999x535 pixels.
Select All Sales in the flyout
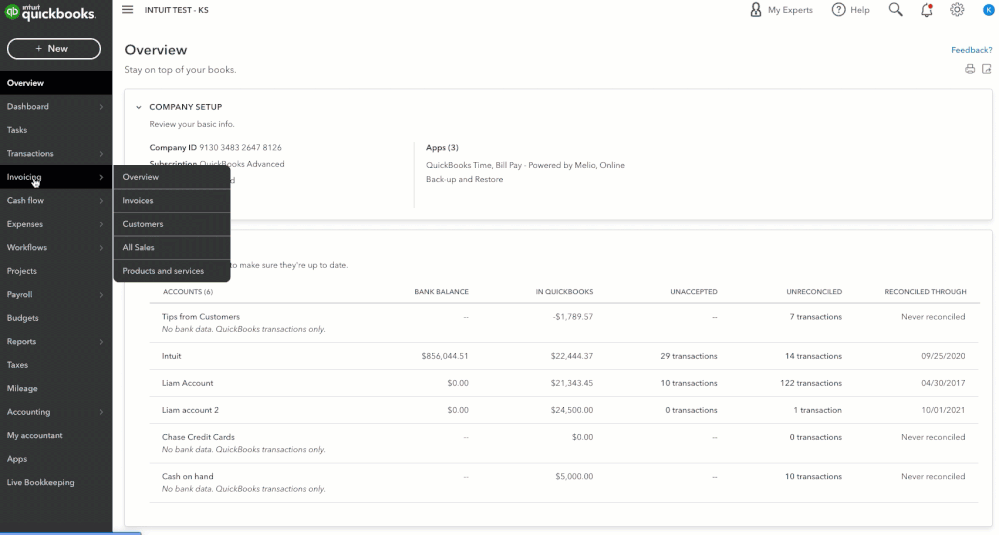click(x=171, y=248)
